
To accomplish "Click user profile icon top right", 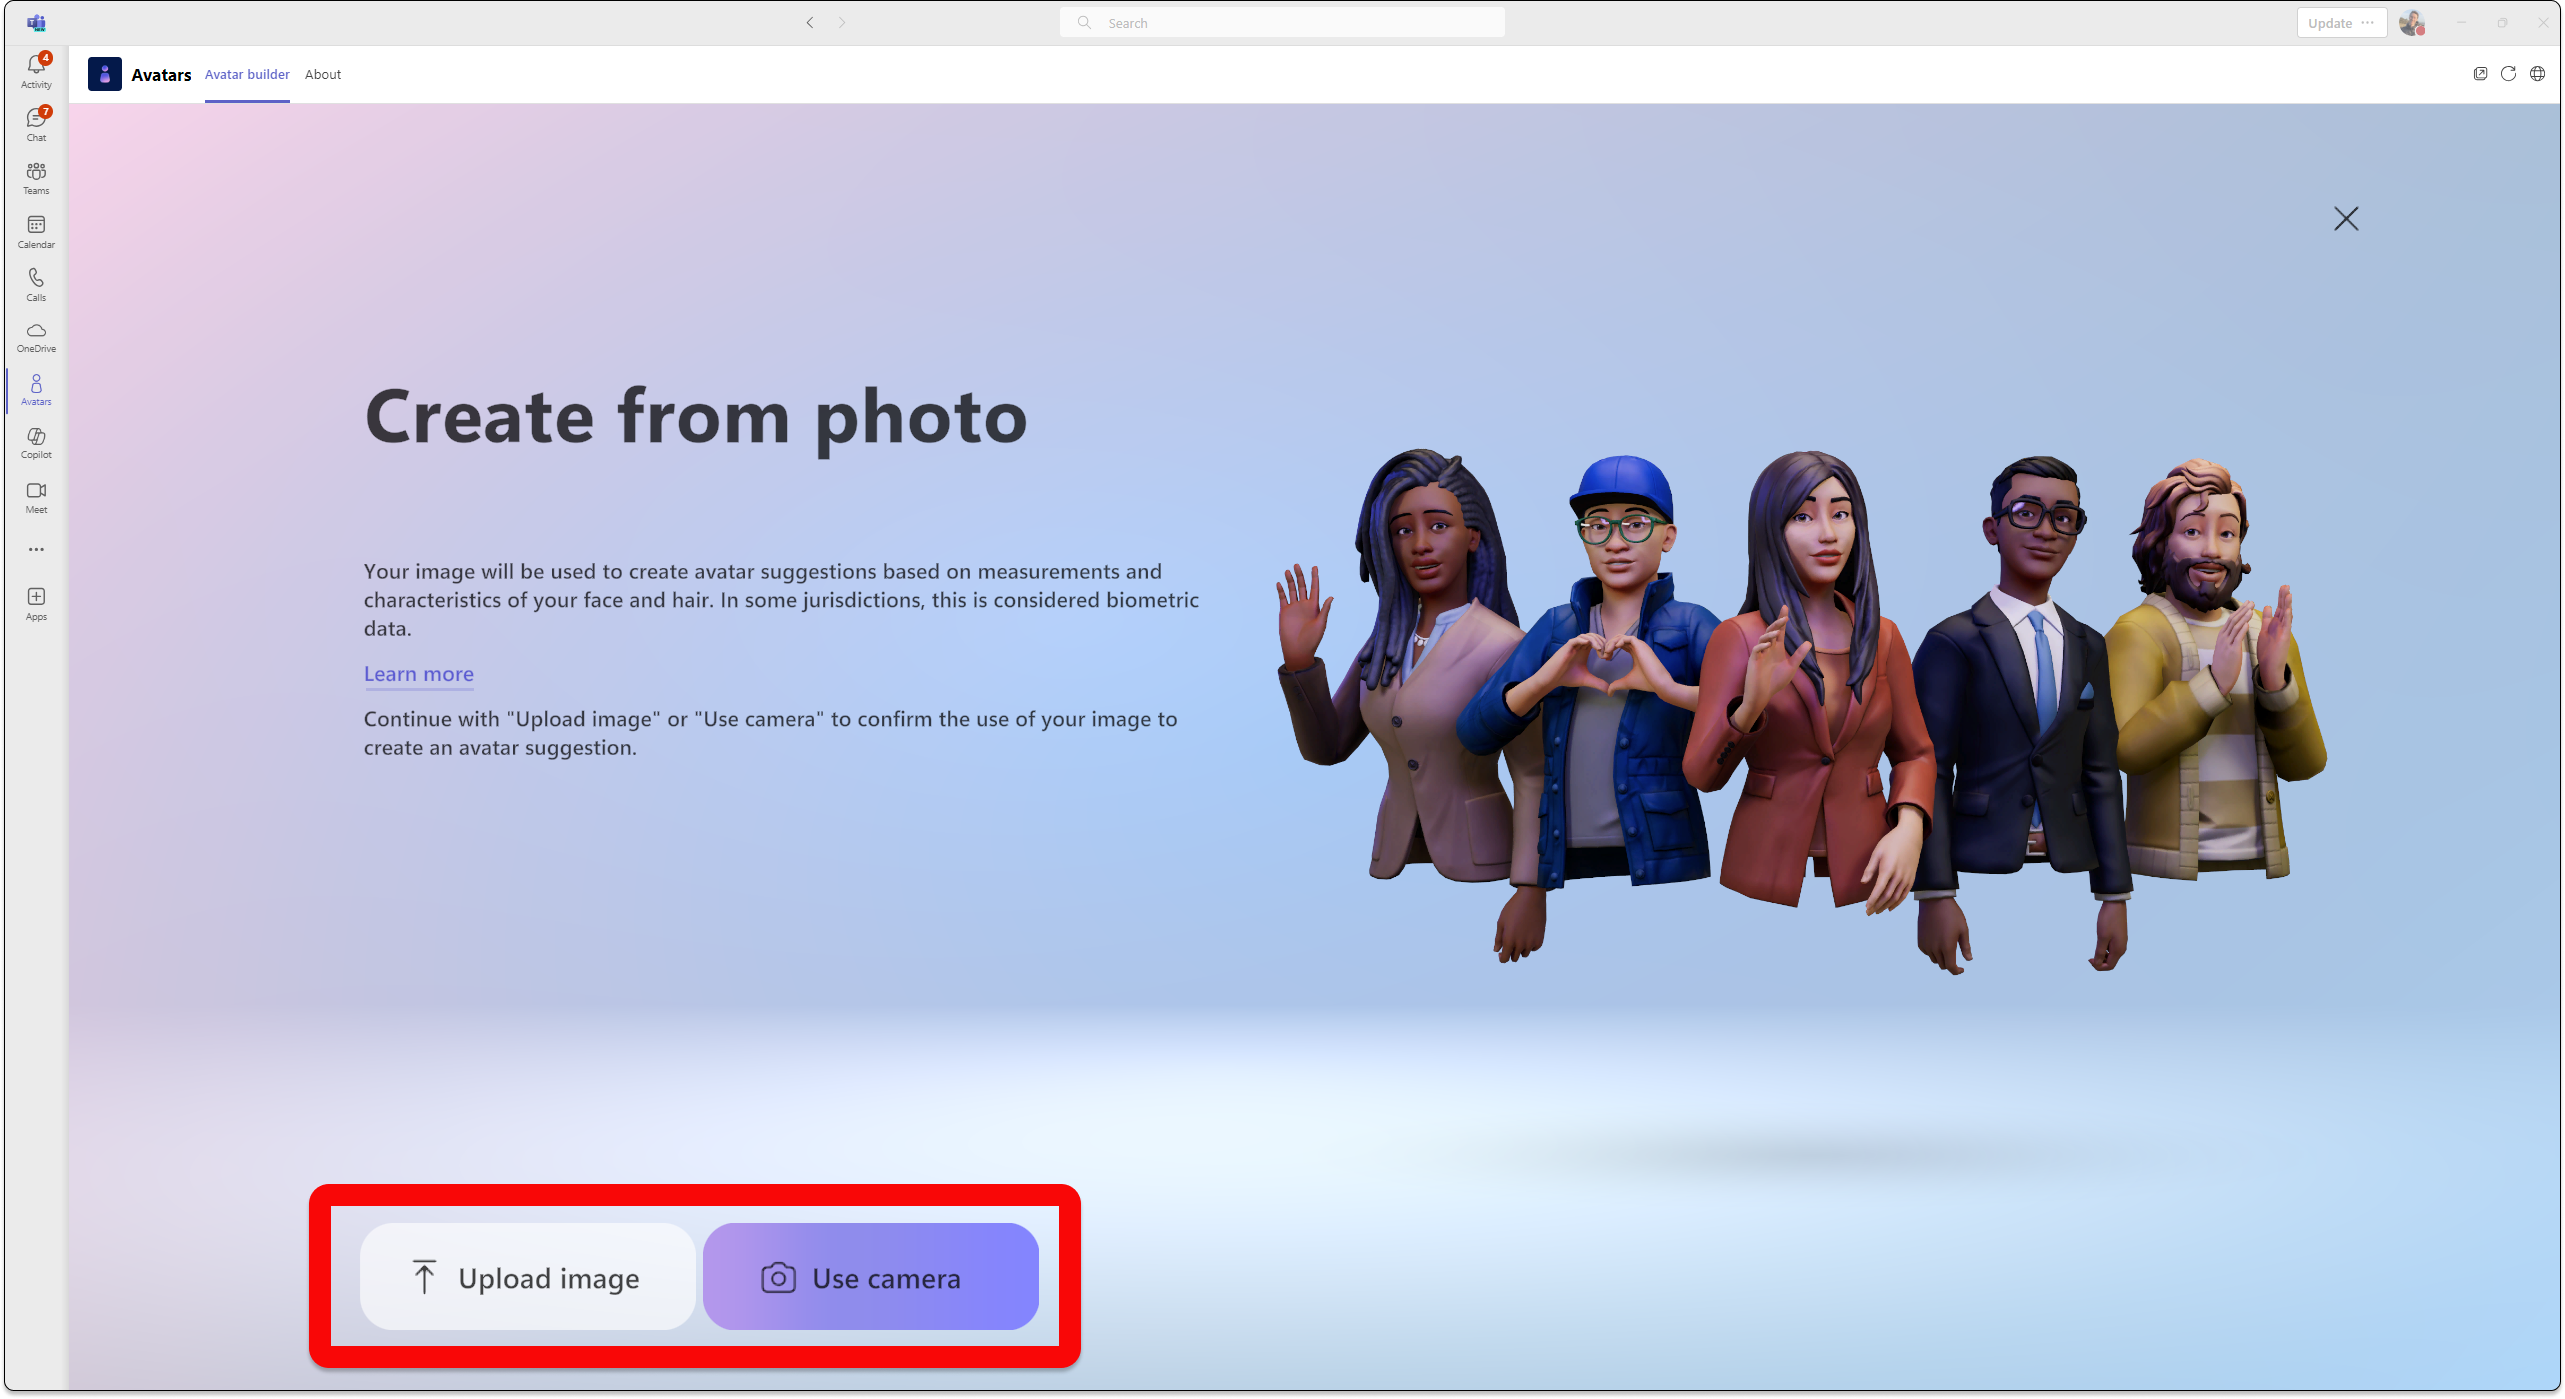I will point(2410,22).
